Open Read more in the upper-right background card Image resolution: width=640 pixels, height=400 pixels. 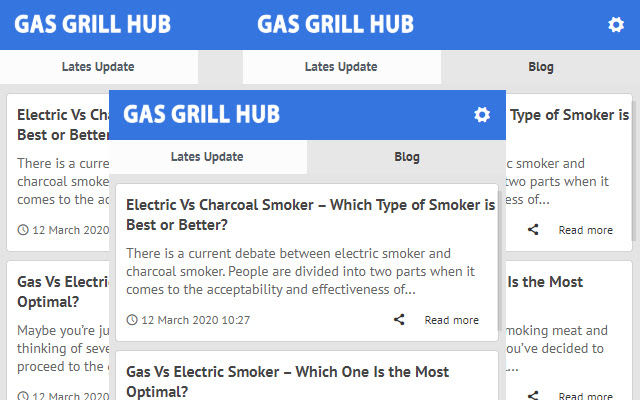(x=585, y=230)
